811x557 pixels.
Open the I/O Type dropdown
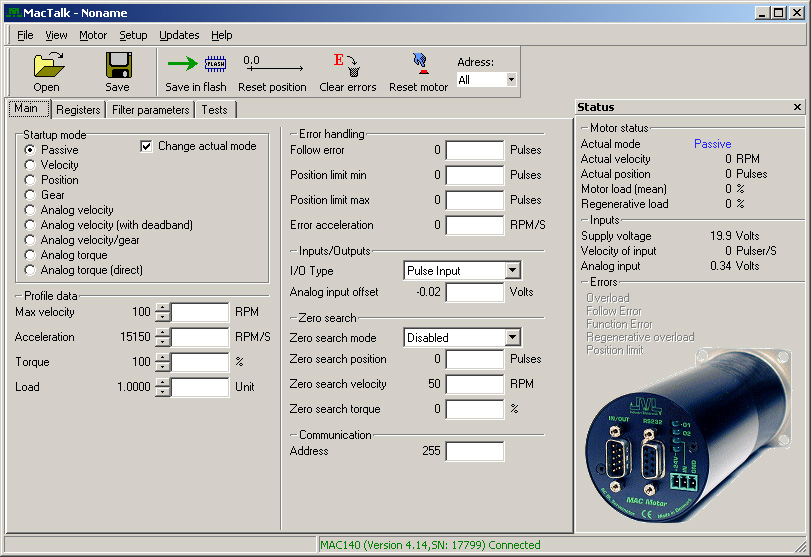(513, 270)
